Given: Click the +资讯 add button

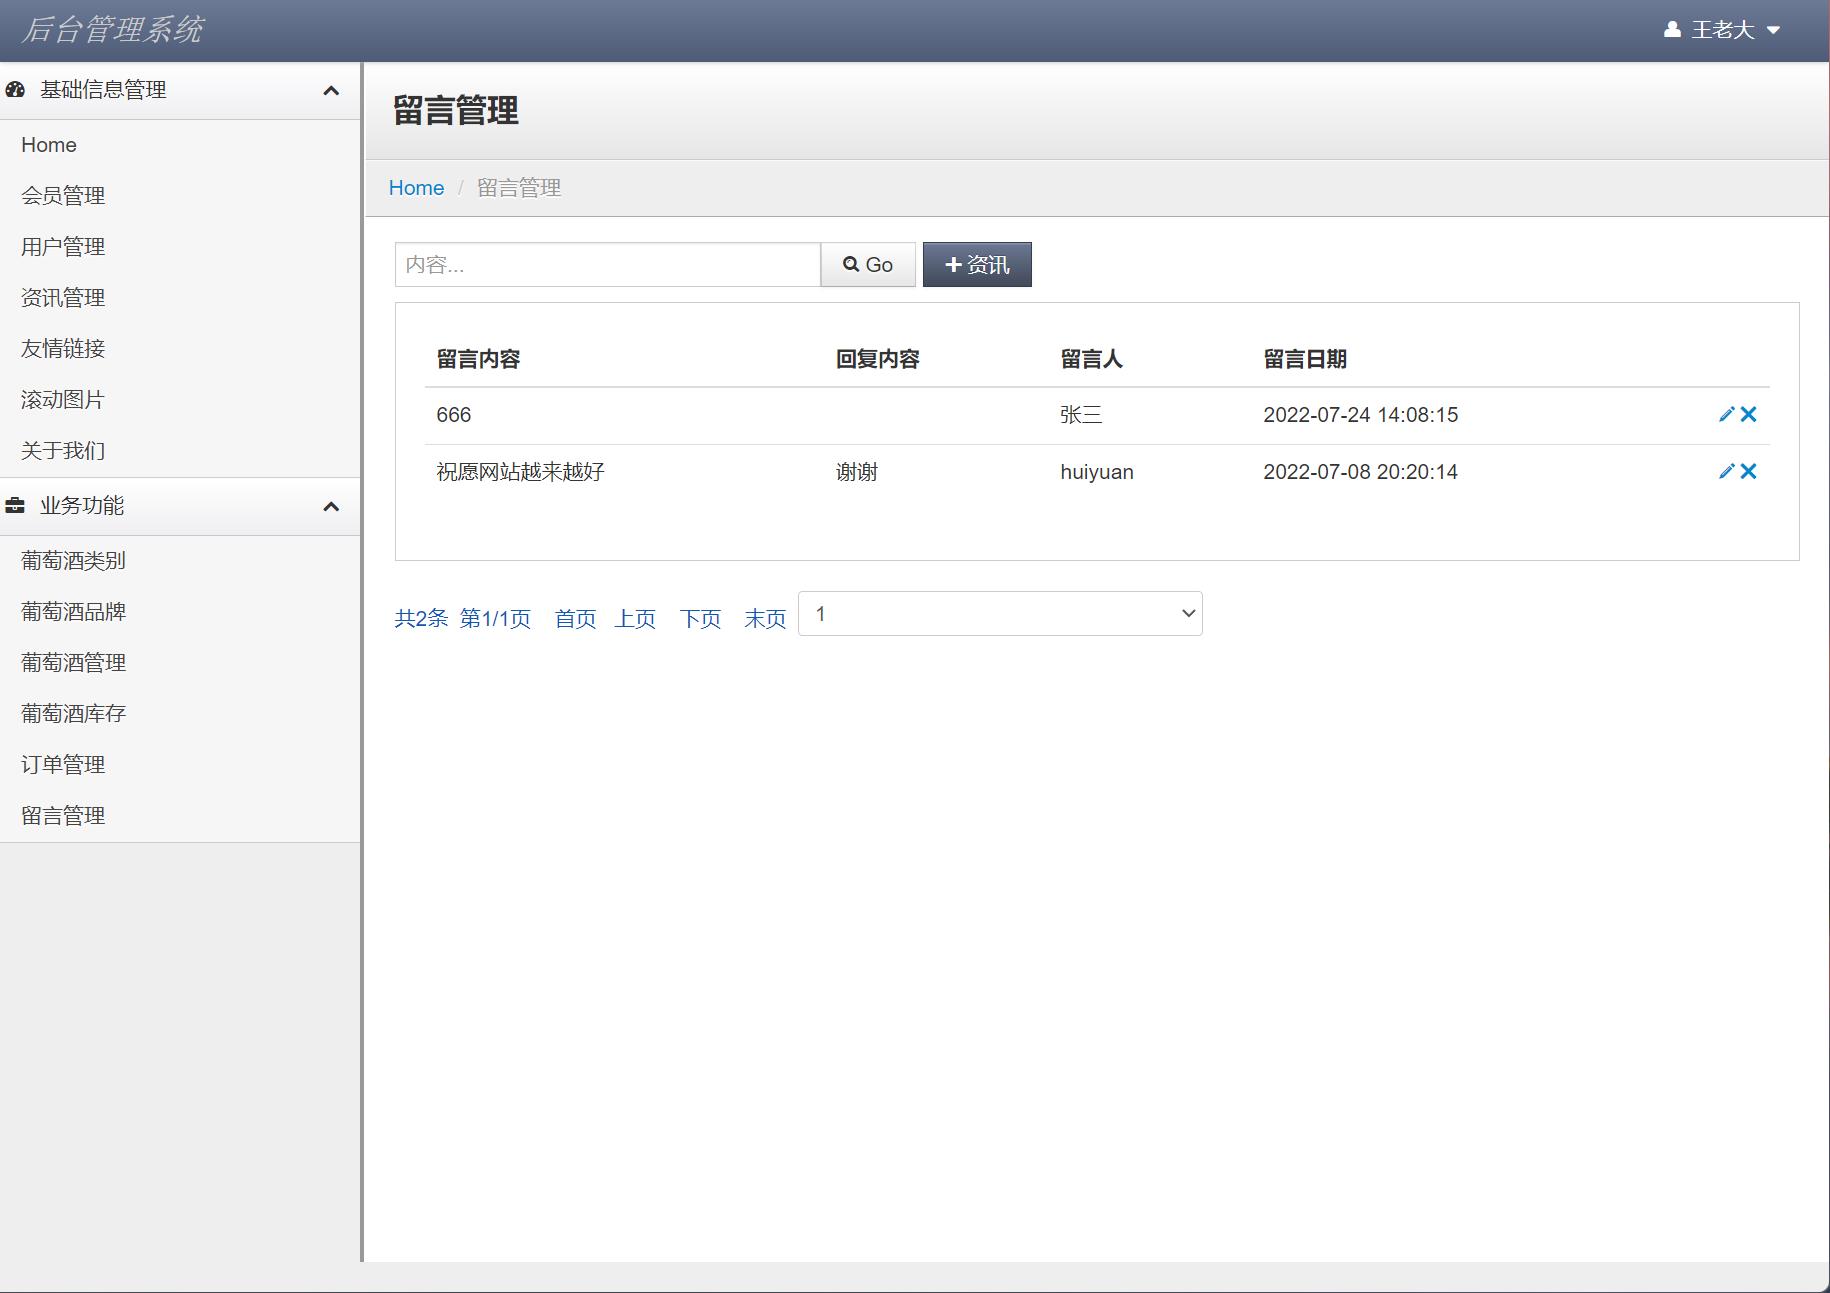Looking at the screenshot, I should point(976,265).
